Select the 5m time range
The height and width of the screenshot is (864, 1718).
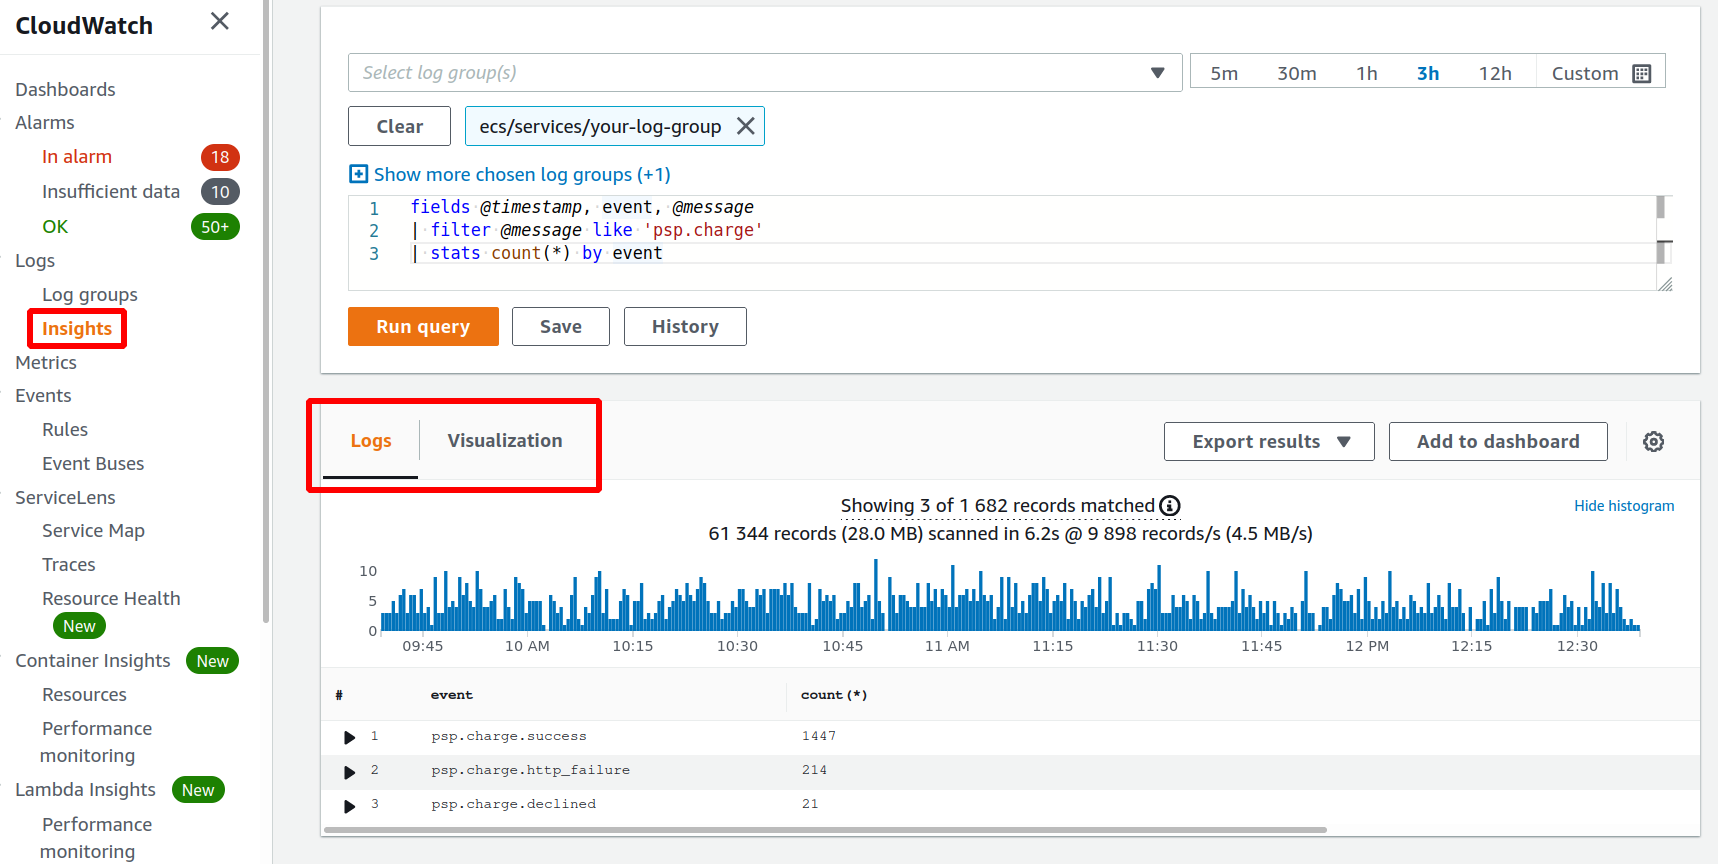pos(1224,73)
